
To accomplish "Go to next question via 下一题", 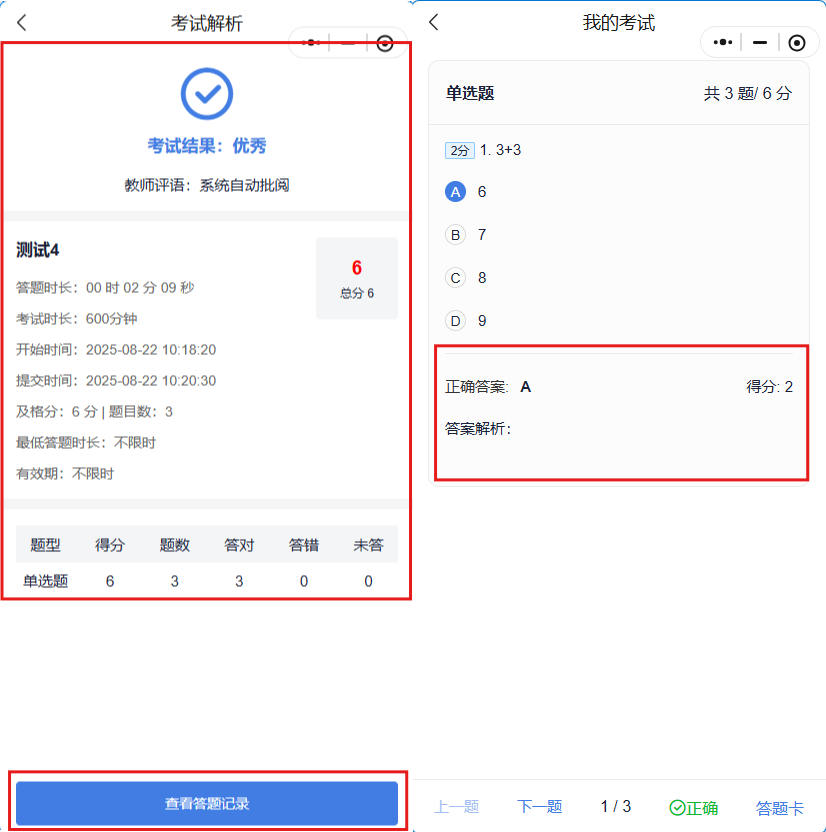I will tap(539, 807).
